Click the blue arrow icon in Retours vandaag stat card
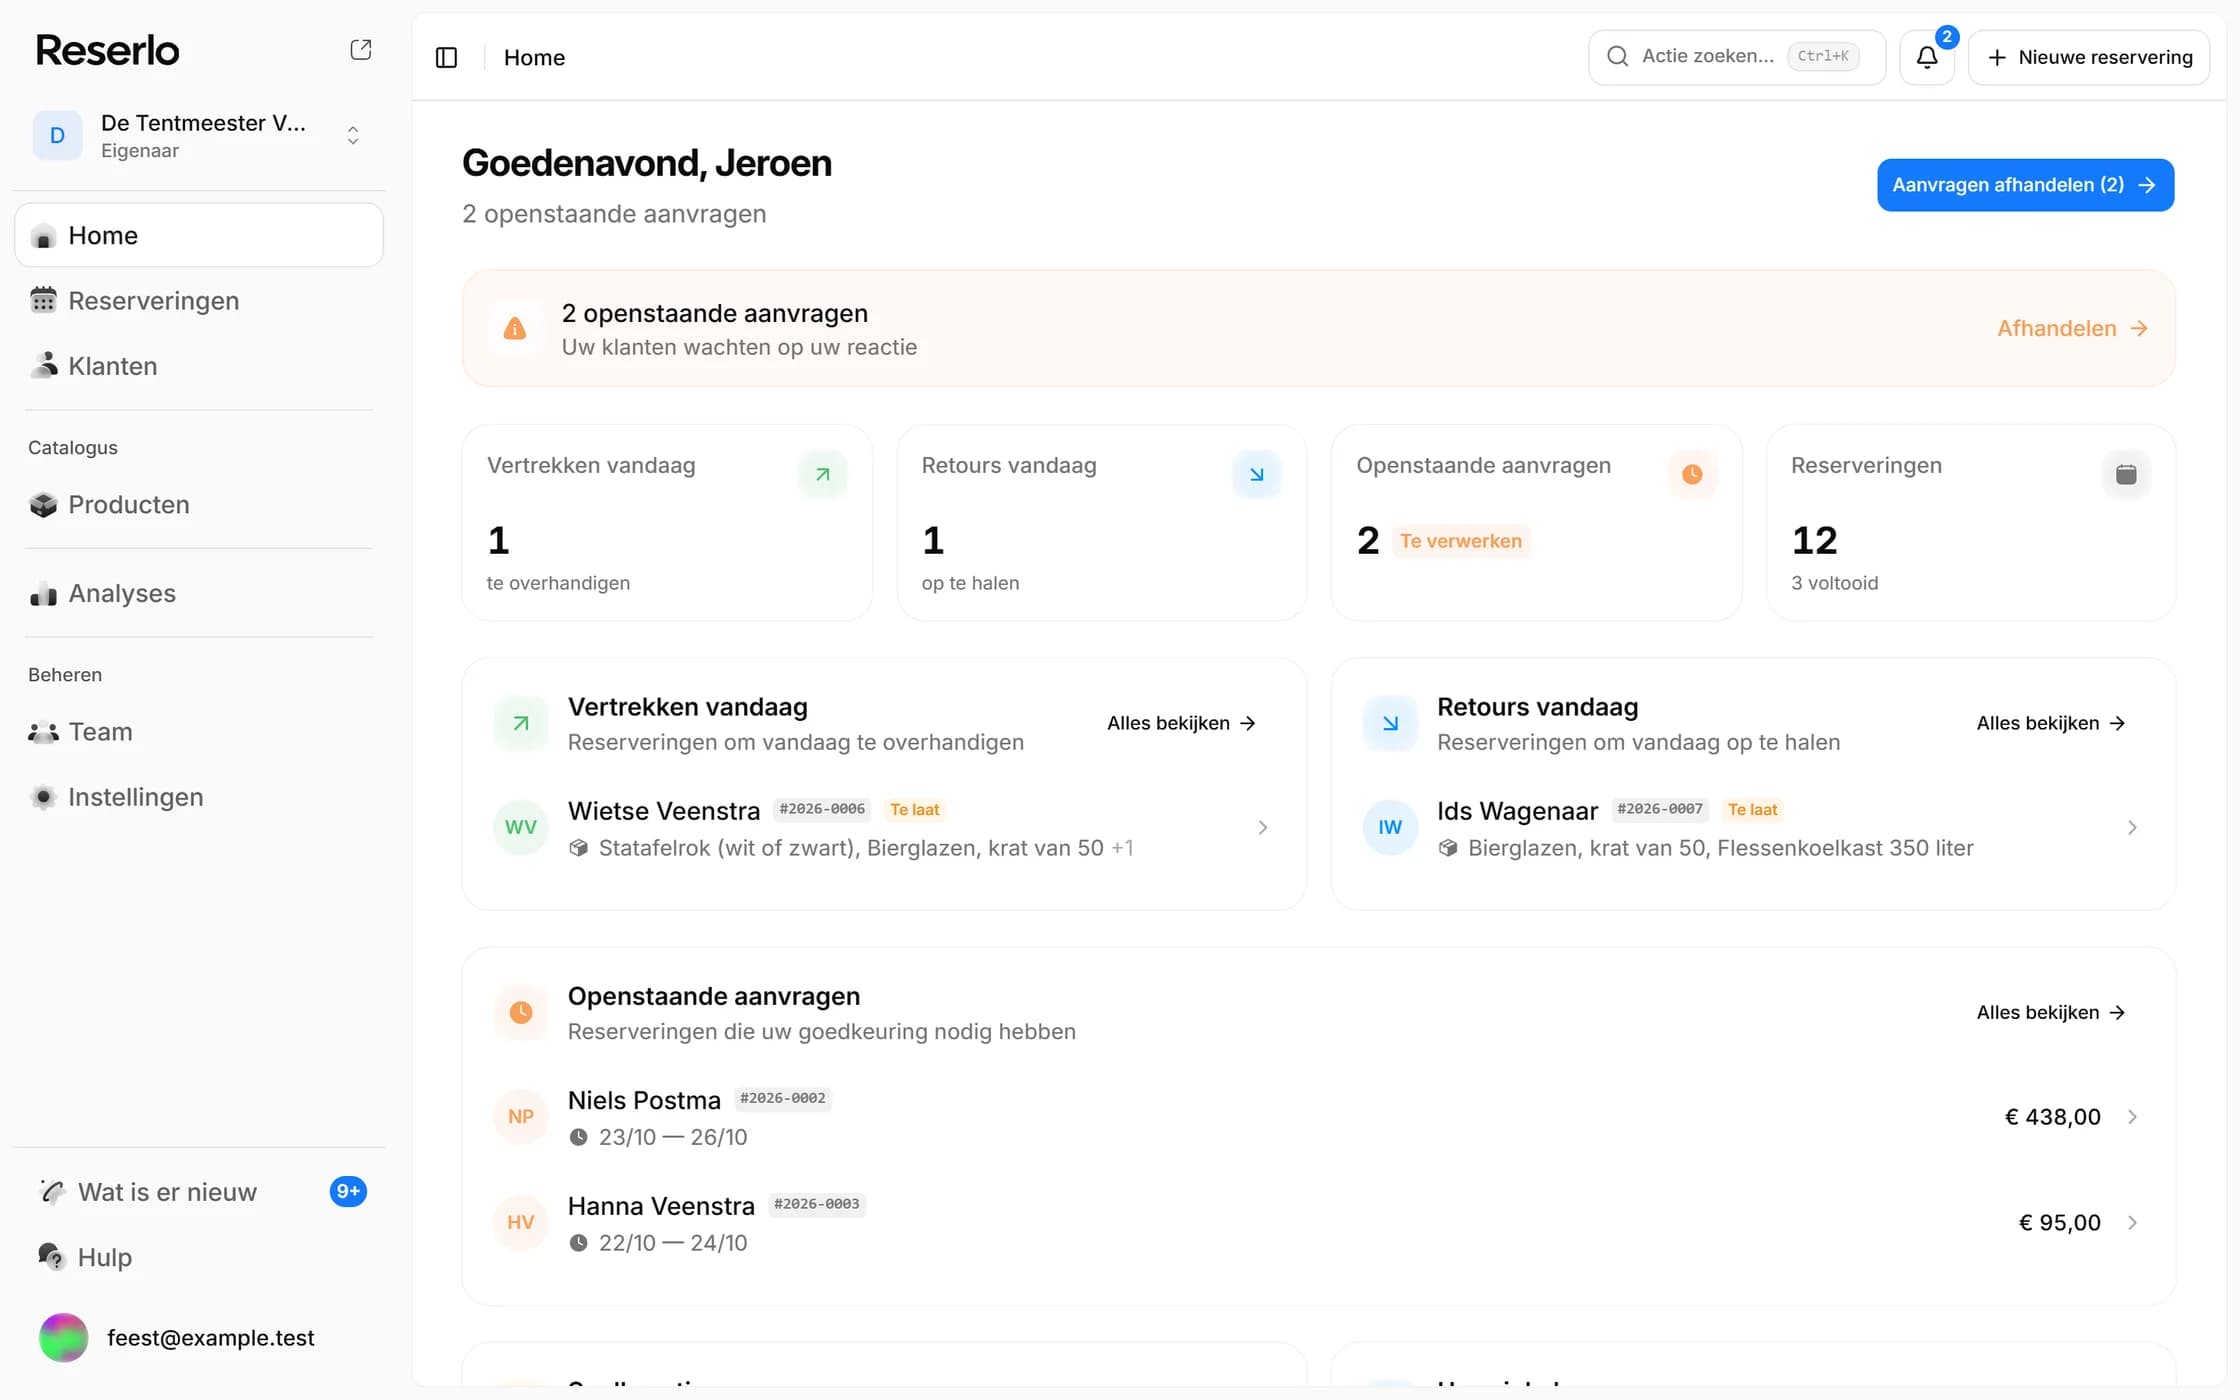This screenshot has height=1400, width=2240. (1257, 474)
